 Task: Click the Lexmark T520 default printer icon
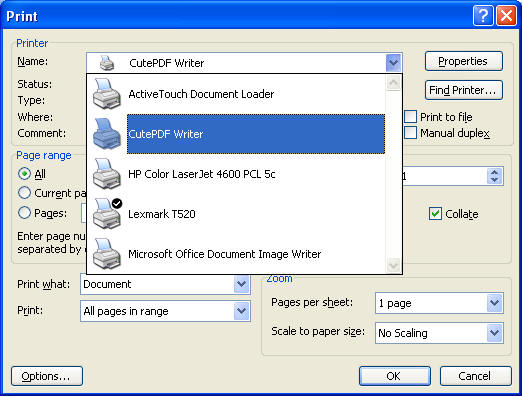pyautogui.click(x=107, y=213)
